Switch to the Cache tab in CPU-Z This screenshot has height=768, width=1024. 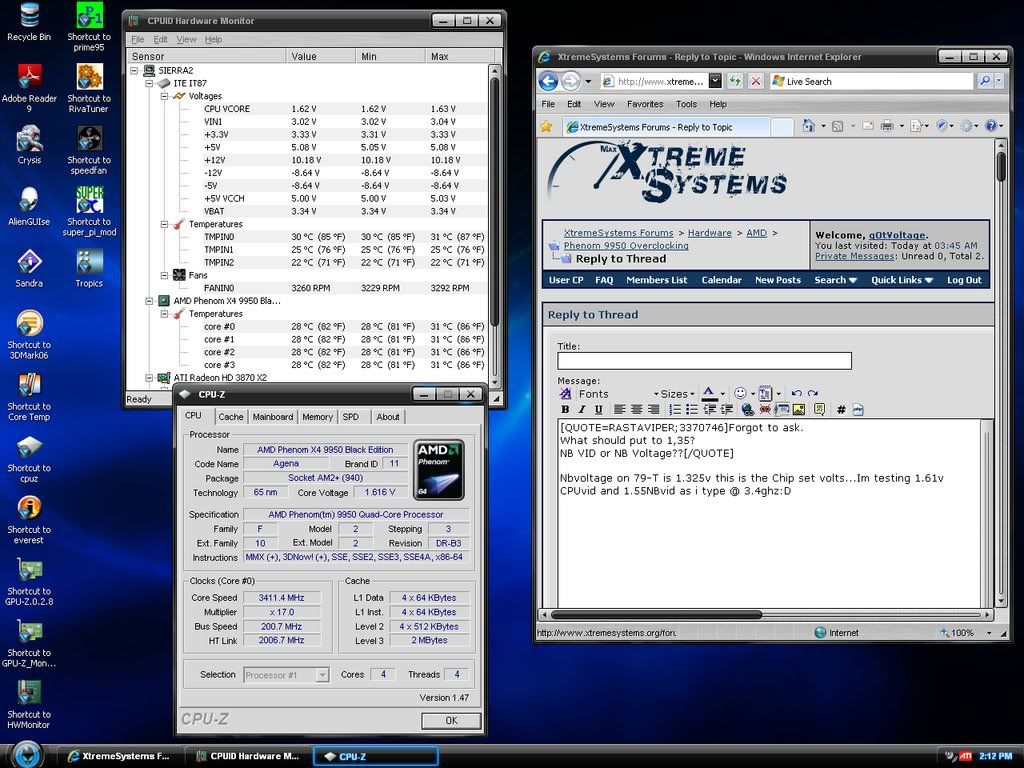231,417
